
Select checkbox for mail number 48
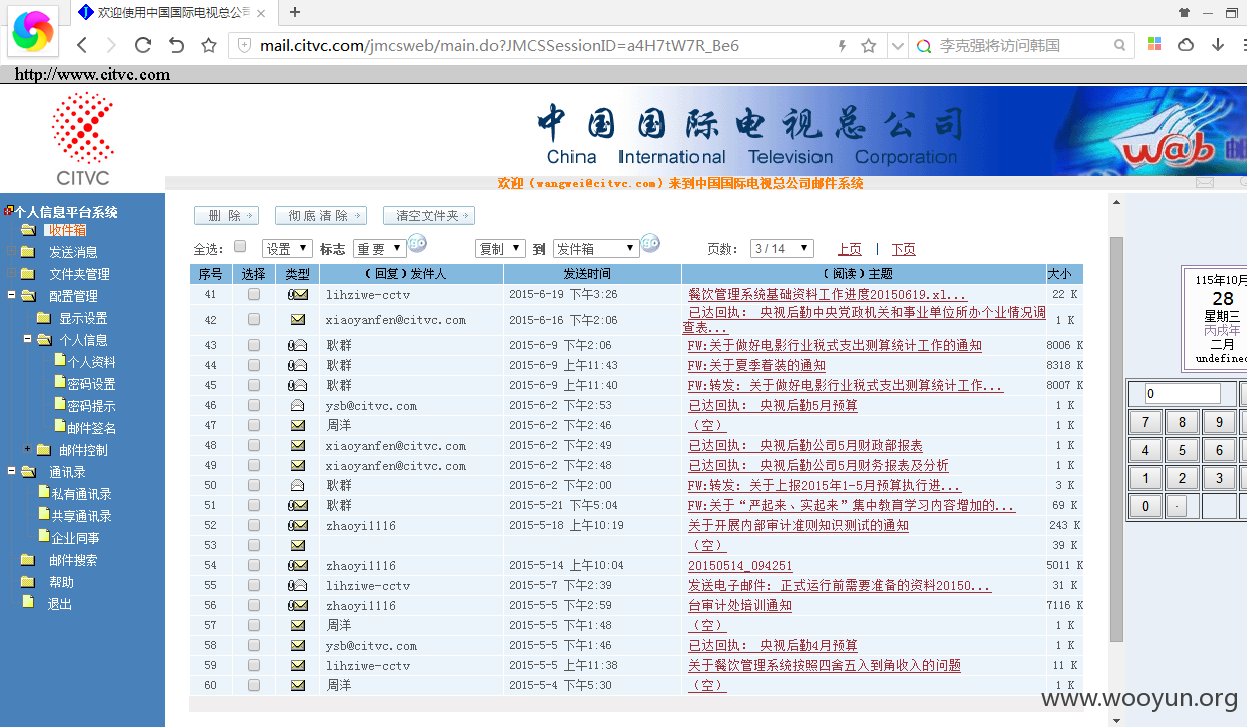pos(254,445)
